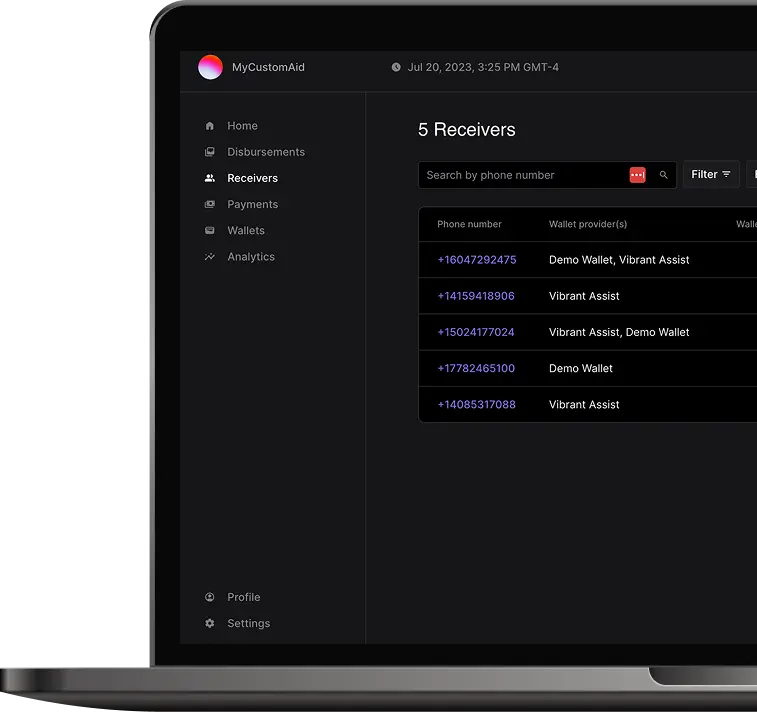Click the Phone number column header
This screenshot has width=757, height=712.
tap(469, 224)
